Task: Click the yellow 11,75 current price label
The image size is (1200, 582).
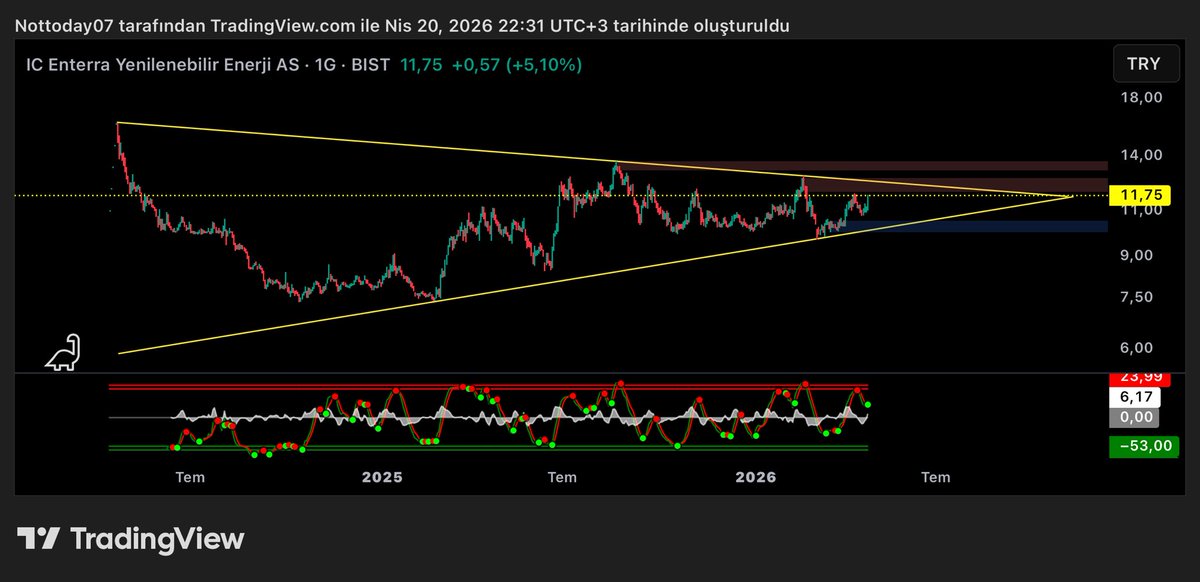Action: 1140,195
